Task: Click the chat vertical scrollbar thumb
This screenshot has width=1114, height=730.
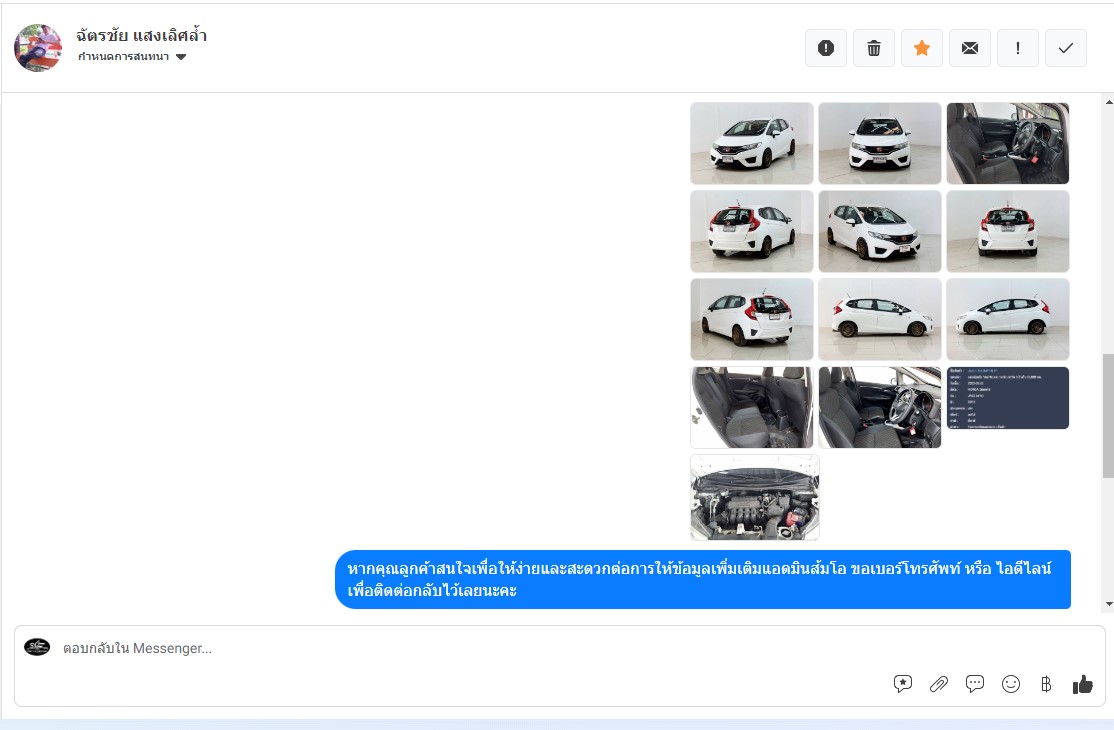Action: coord(1108,415)
